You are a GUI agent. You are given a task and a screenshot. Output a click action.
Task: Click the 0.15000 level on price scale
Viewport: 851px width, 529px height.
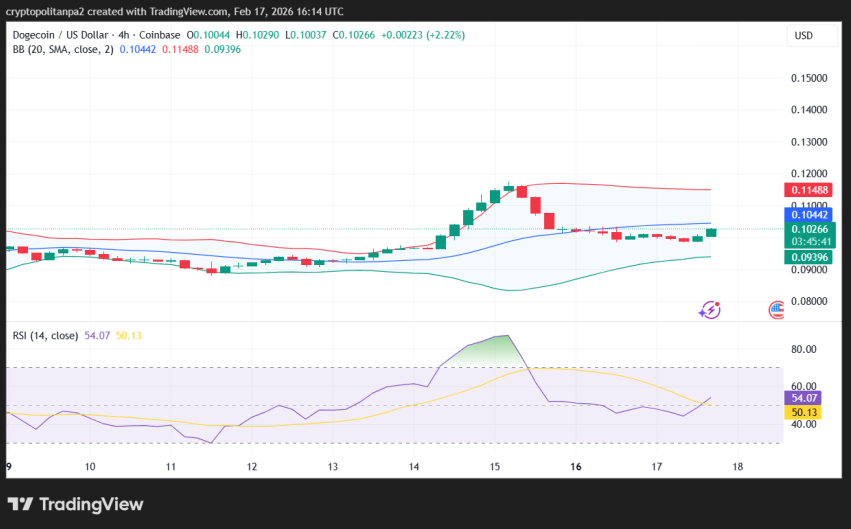(809, 78)
